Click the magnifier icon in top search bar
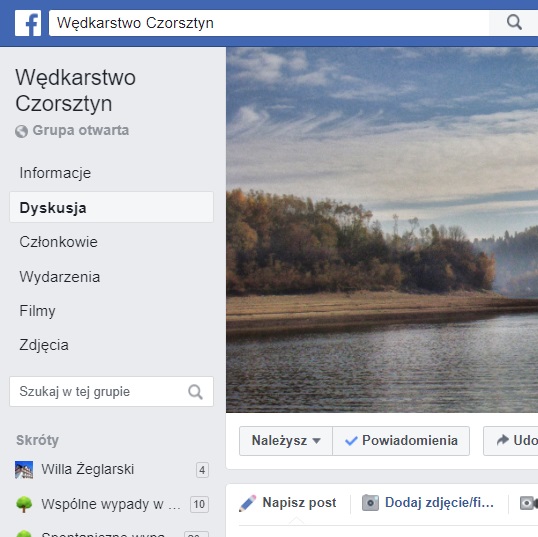Viewport: 538px width, 537px height. (x=514, y=23)
